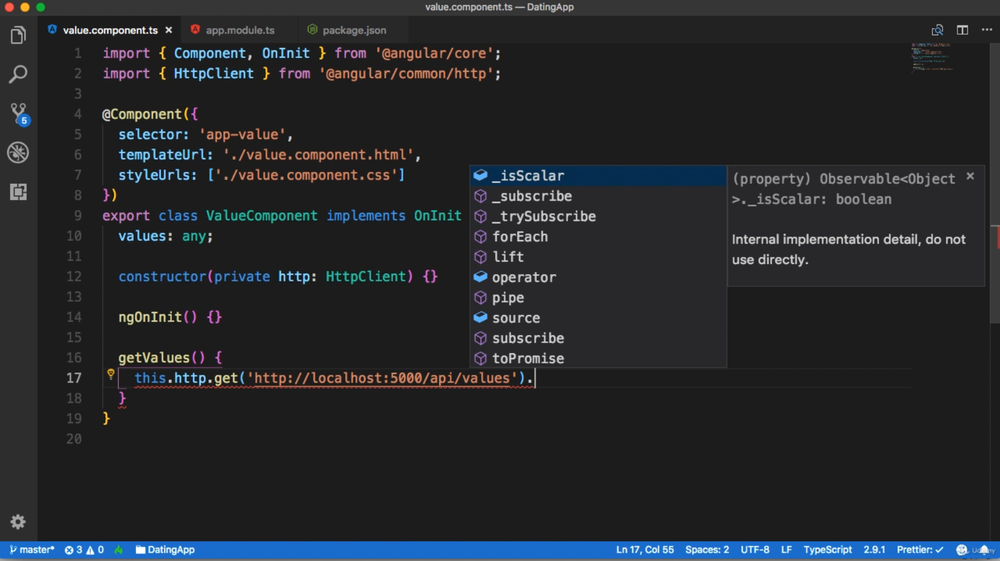Click line number 17 in gutter
This screenshot has height=561, width=1000.
(x=74, y=378)
